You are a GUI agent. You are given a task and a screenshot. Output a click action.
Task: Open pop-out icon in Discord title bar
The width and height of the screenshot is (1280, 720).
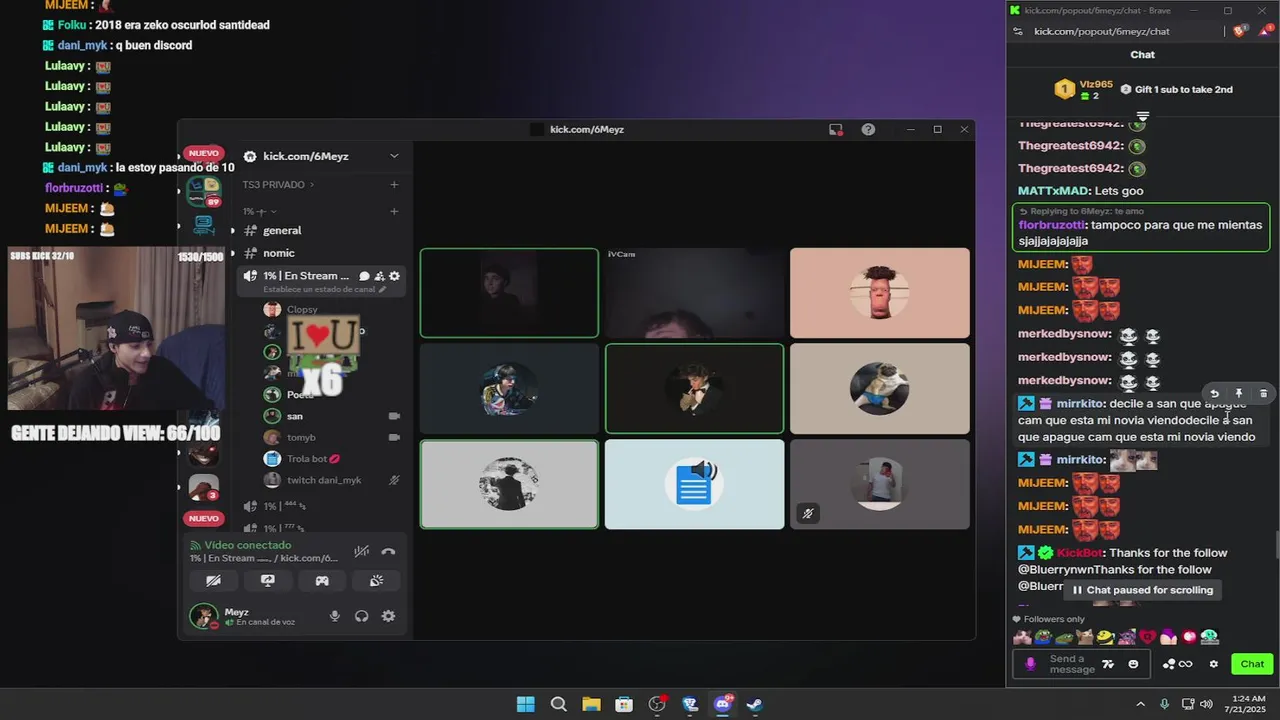click(836, 129)
